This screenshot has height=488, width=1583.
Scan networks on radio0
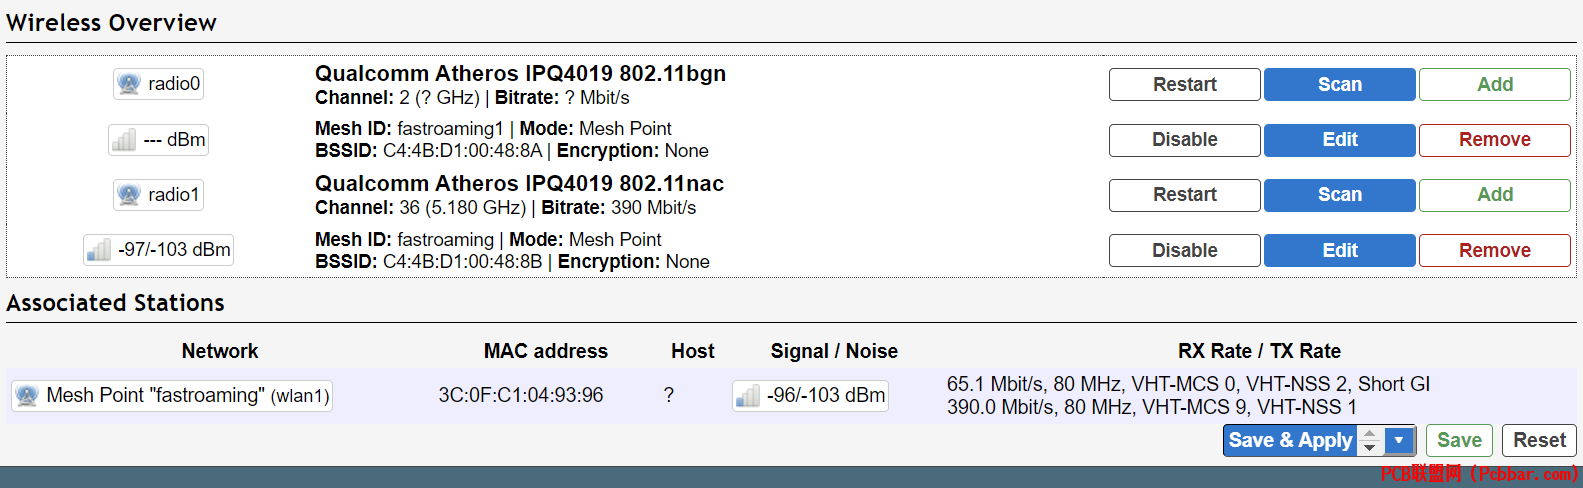coord(1339,85)
